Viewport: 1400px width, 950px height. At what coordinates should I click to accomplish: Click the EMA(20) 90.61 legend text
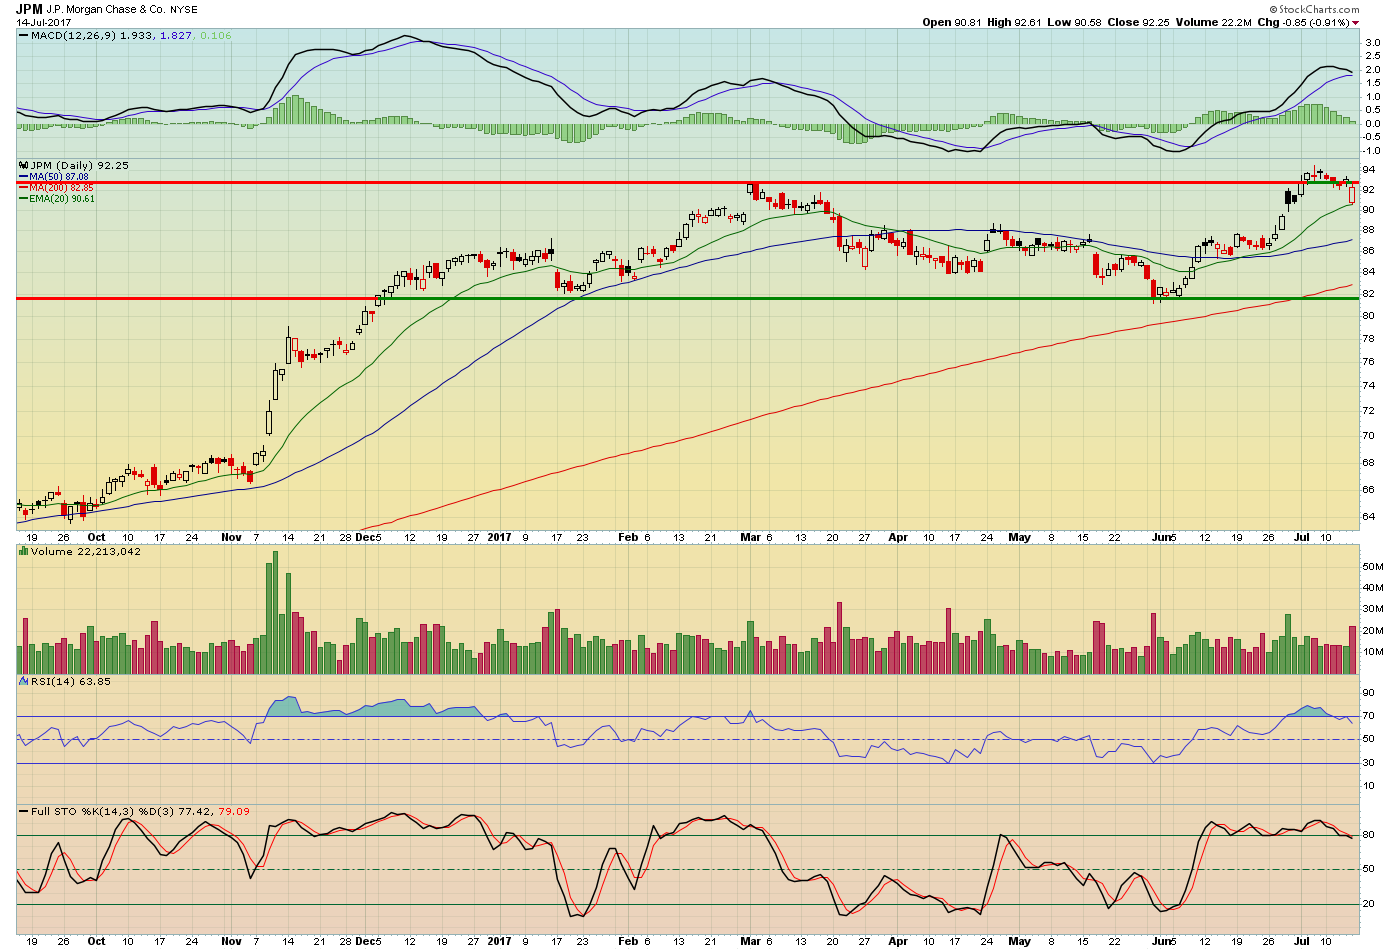tap(62, 198)
